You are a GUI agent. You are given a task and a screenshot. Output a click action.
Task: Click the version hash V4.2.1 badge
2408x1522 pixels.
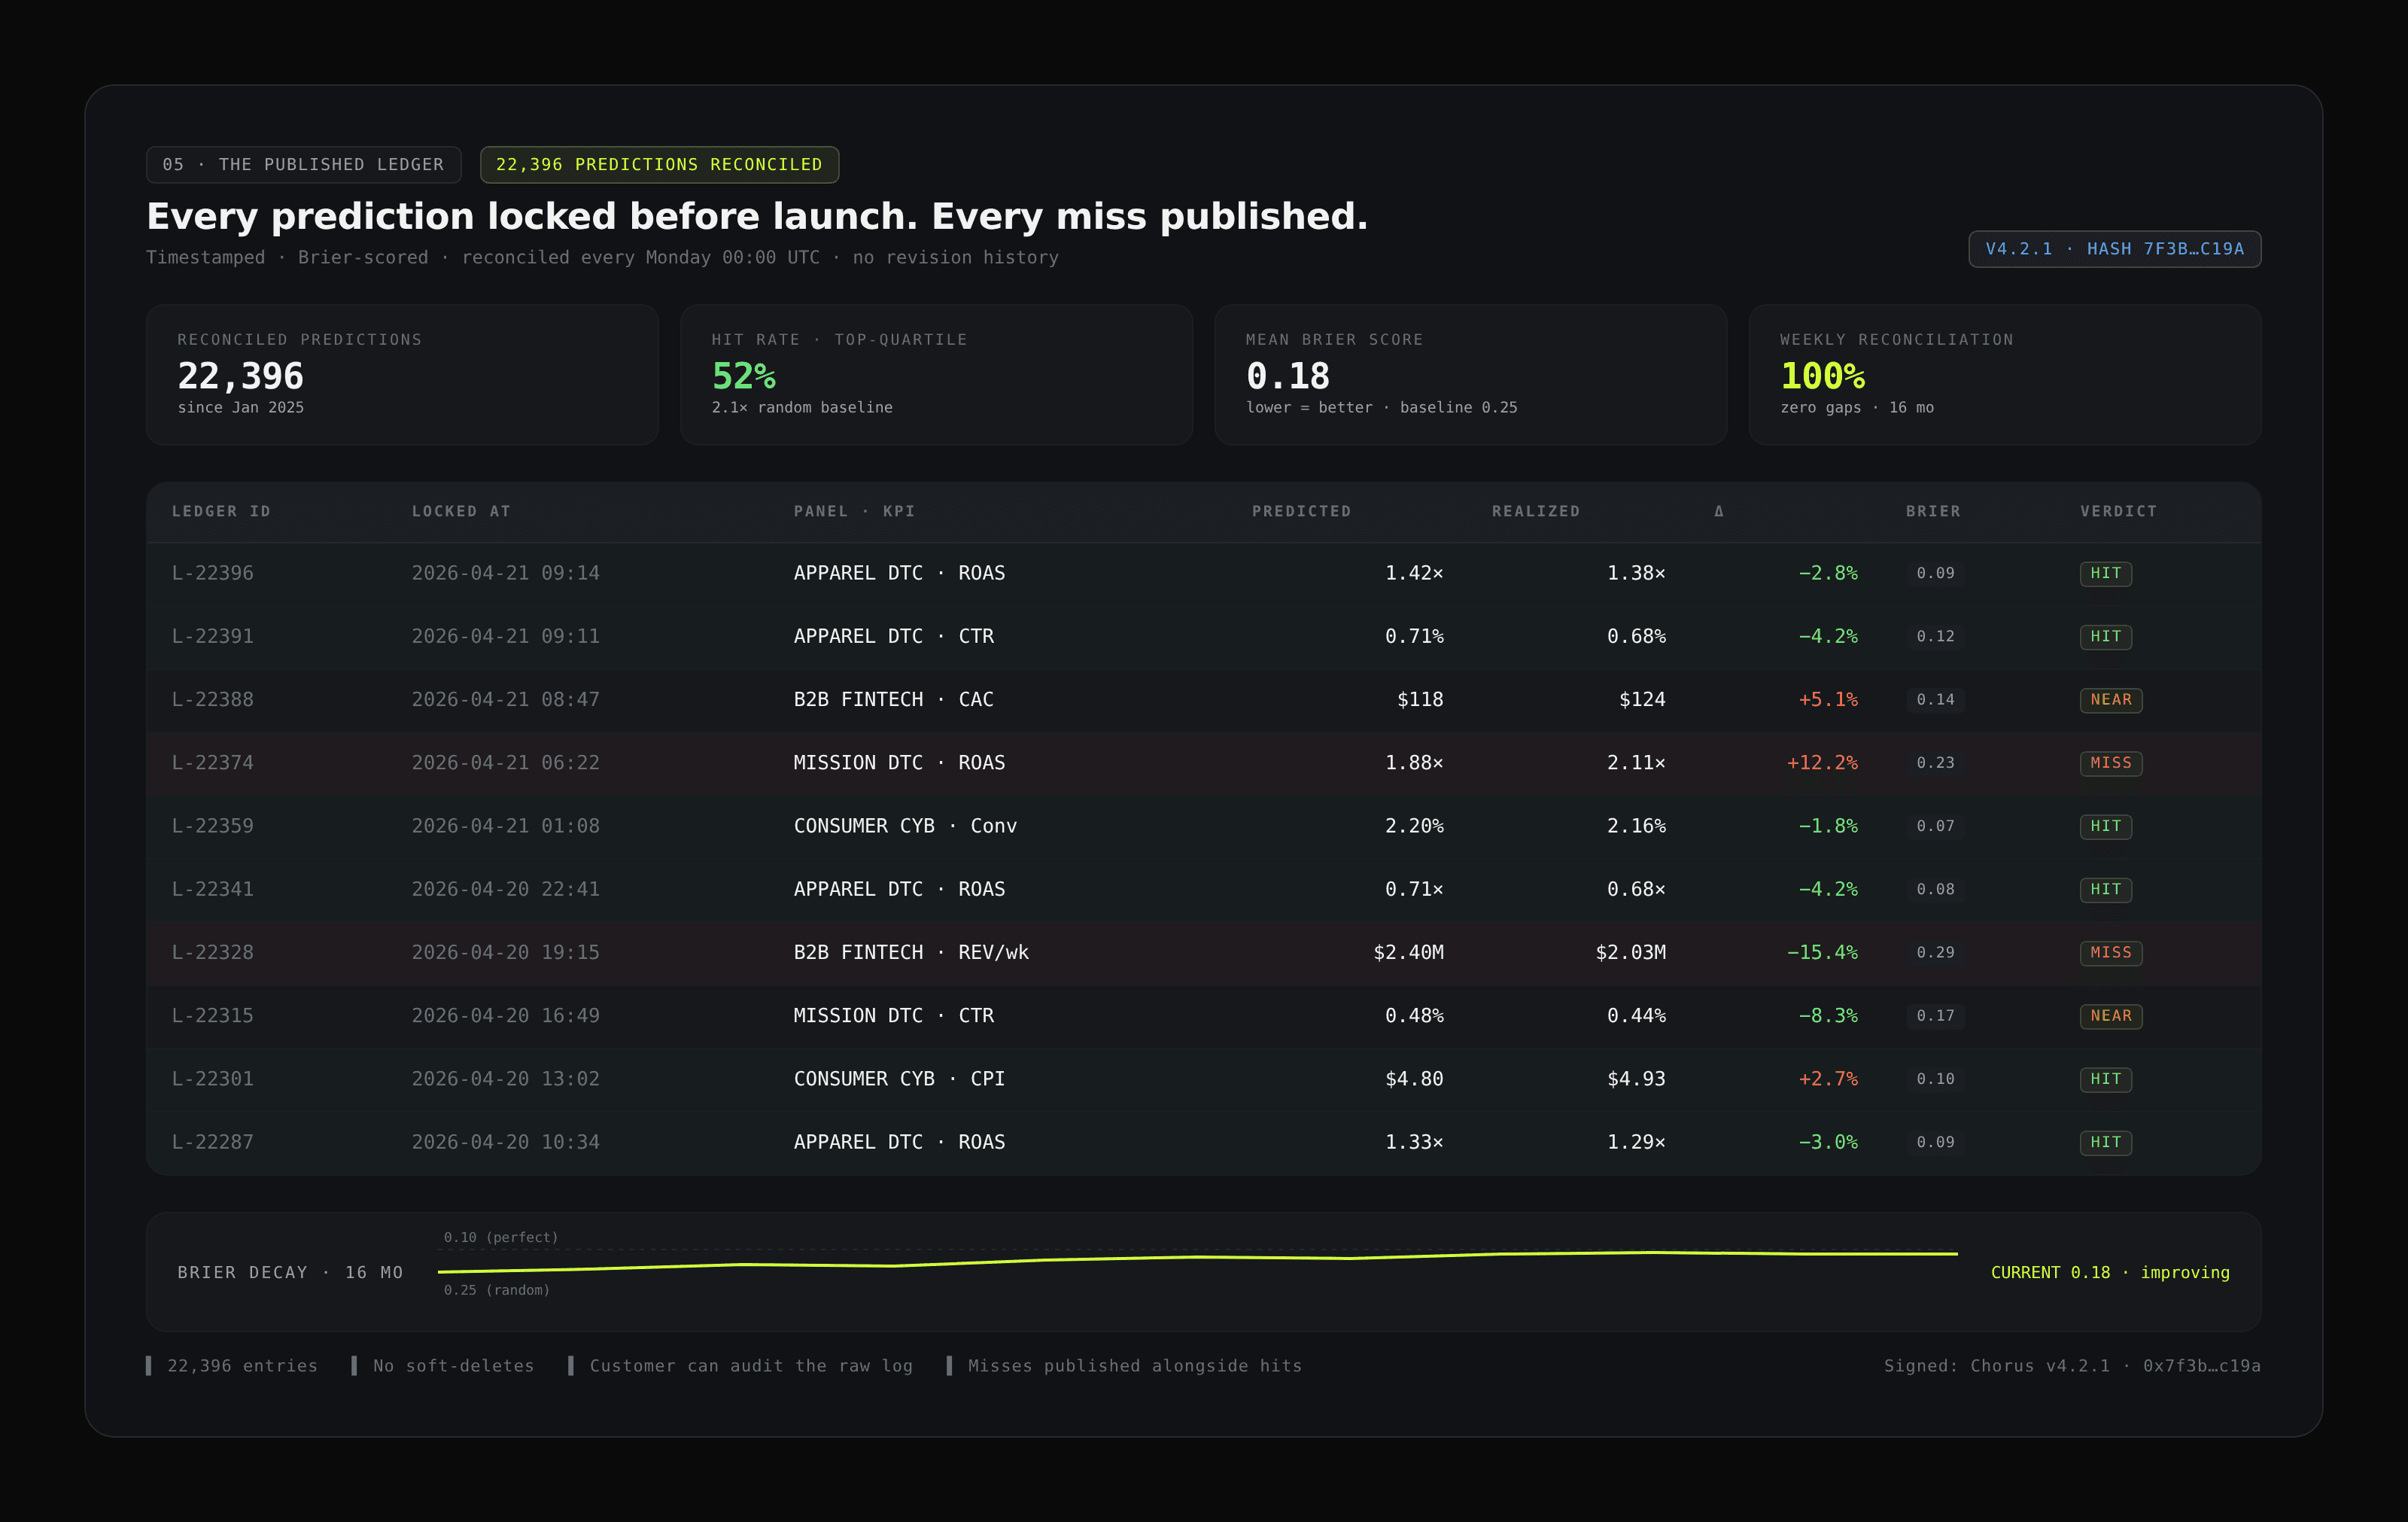2114,249
